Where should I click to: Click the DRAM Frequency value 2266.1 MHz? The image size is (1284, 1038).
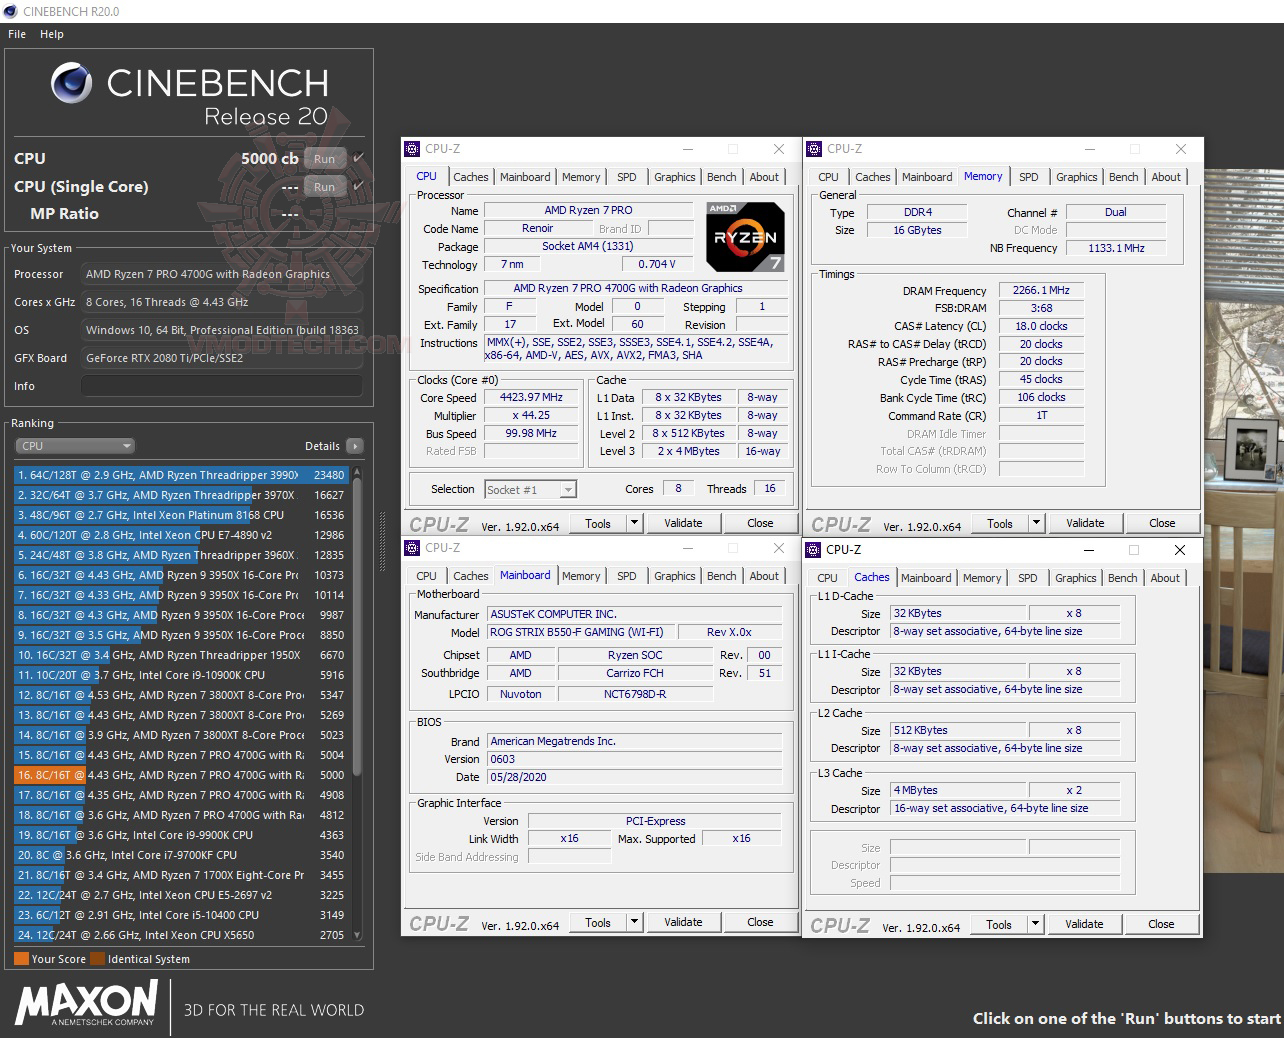[x=1041, y=290]
